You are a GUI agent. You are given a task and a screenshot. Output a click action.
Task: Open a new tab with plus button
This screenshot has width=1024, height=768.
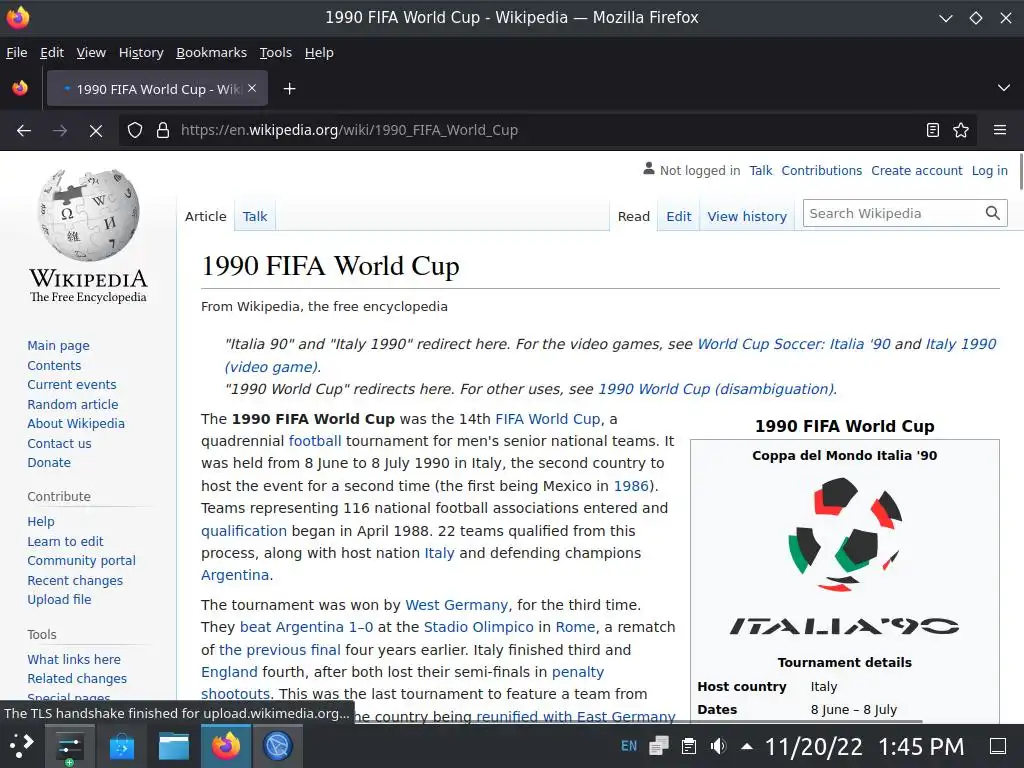tap(289, 88)
